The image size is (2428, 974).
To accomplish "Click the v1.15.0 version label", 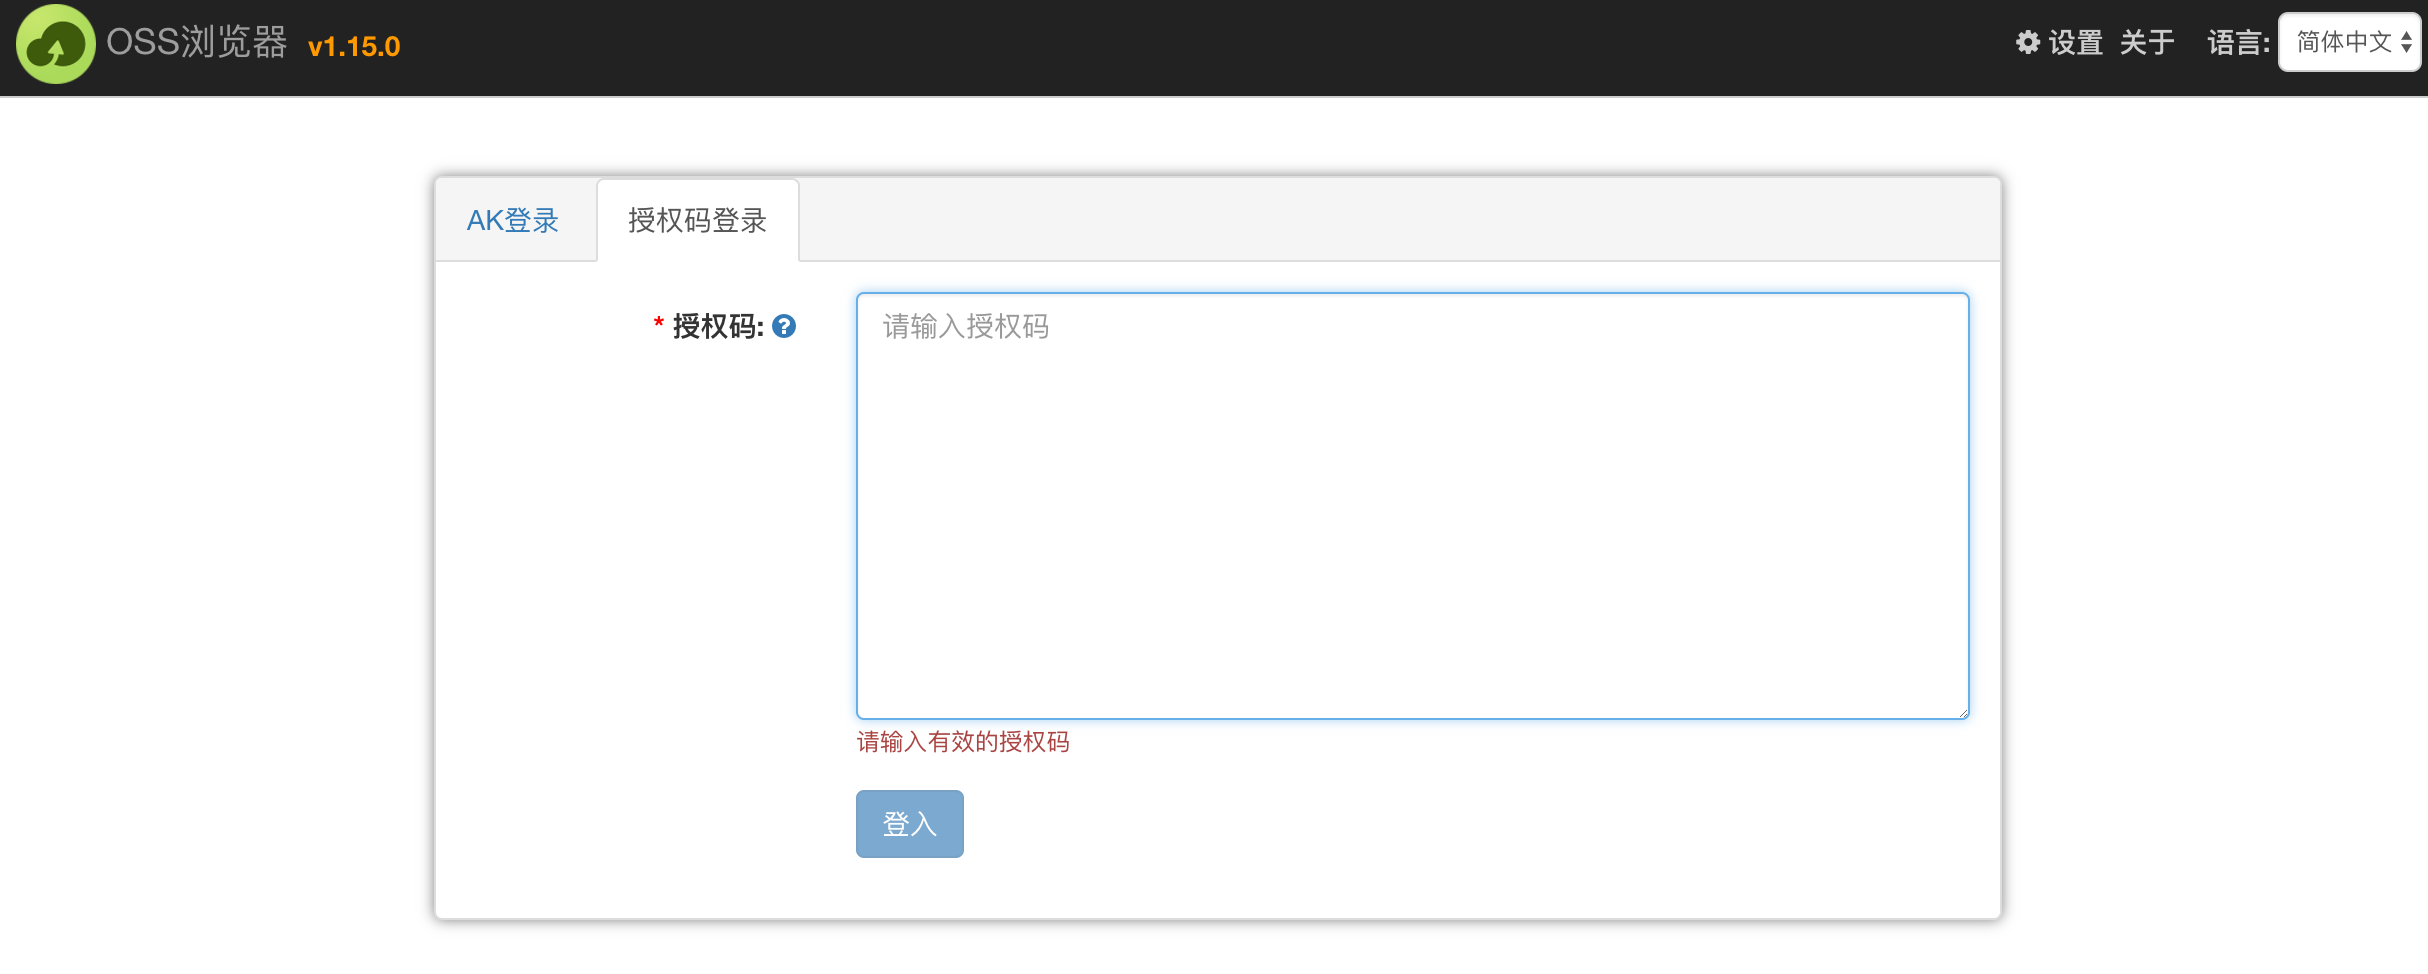I will pos(353,46).
